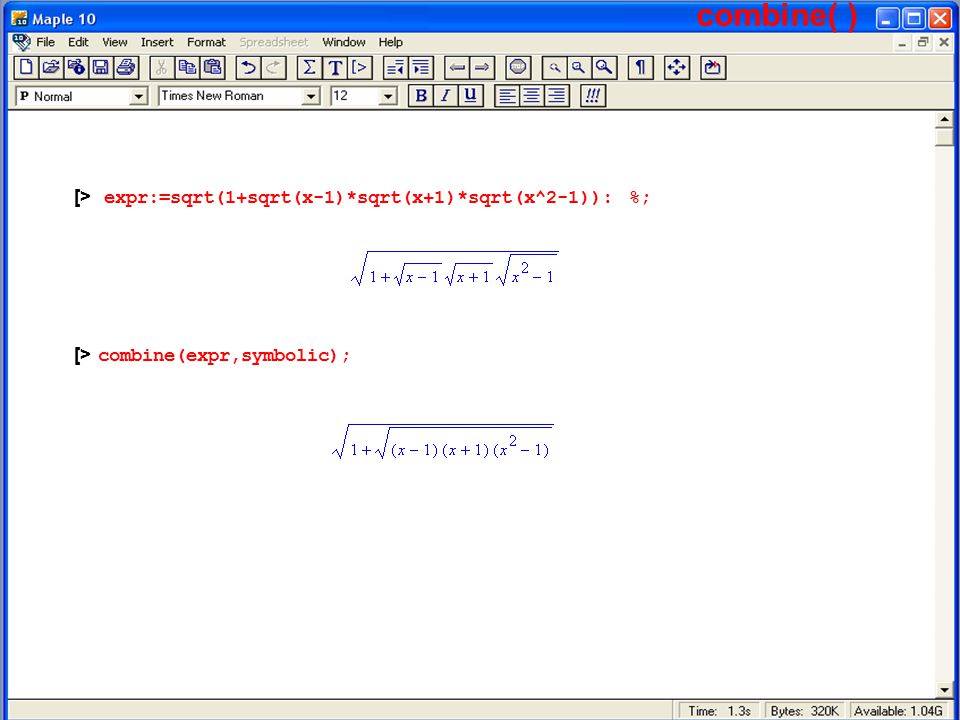Place cursor in combine(expr,symbolic); input line
960x720 pixels.
tap(224, 356)
